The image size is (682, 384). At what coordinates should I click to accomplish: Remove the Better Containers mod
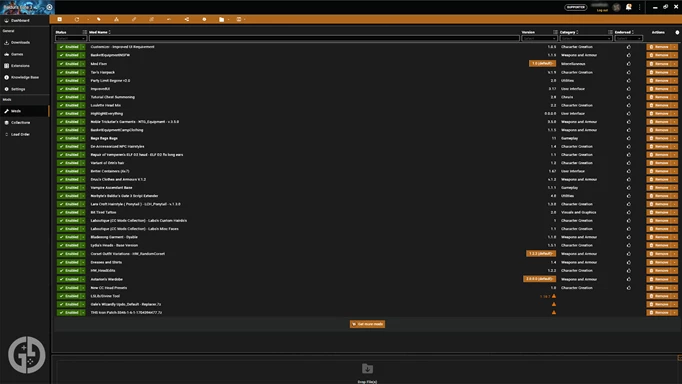click(659, 171)
